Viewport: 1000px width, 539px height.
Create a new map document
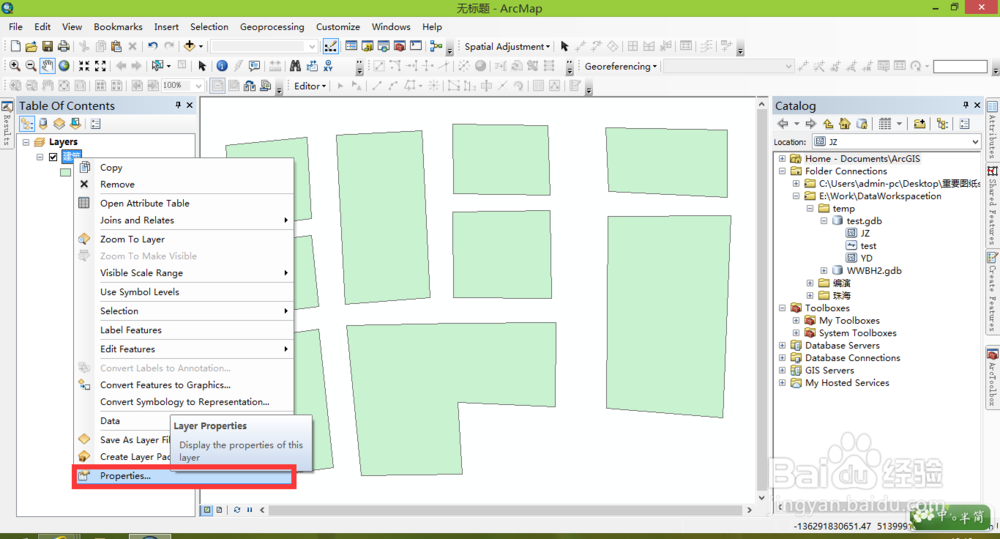pyautogui.click(x=15, y=47)
